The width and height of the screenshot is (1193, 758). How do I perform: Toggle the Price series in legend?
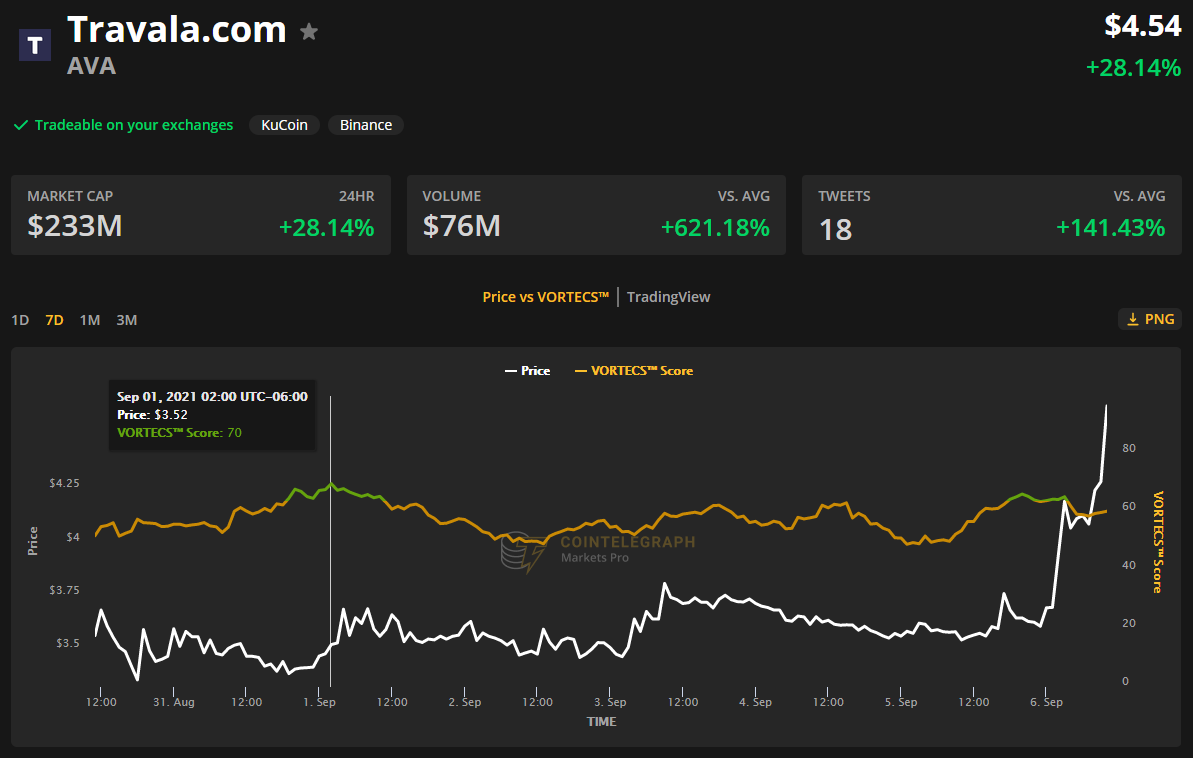(527, 371)
